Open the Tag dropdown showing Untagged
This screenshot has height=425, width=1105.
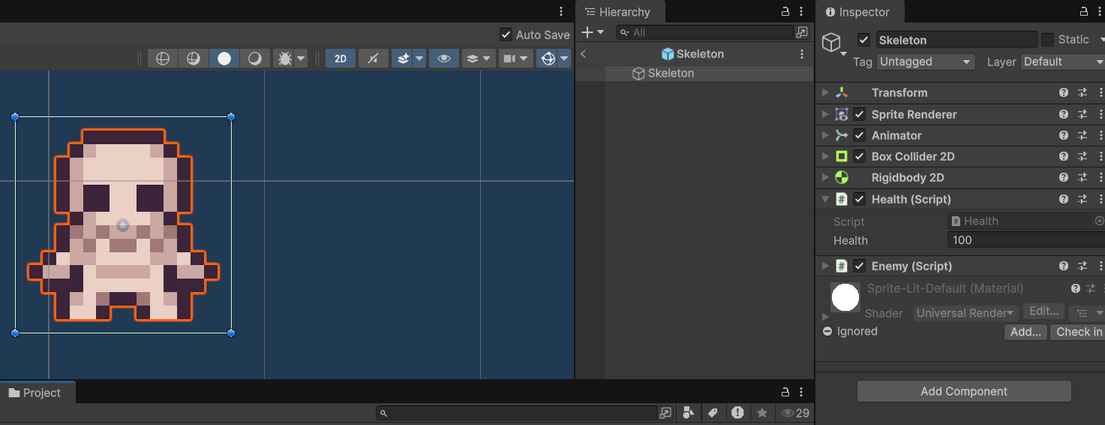(x=925, y=62)
